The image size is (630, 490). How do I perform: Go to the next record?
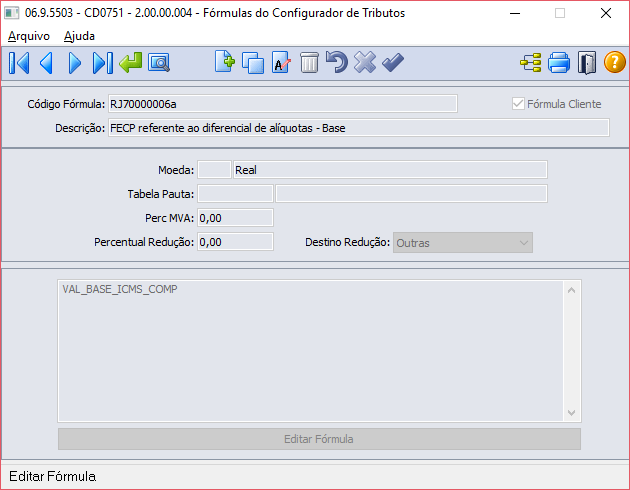(74, 63)
